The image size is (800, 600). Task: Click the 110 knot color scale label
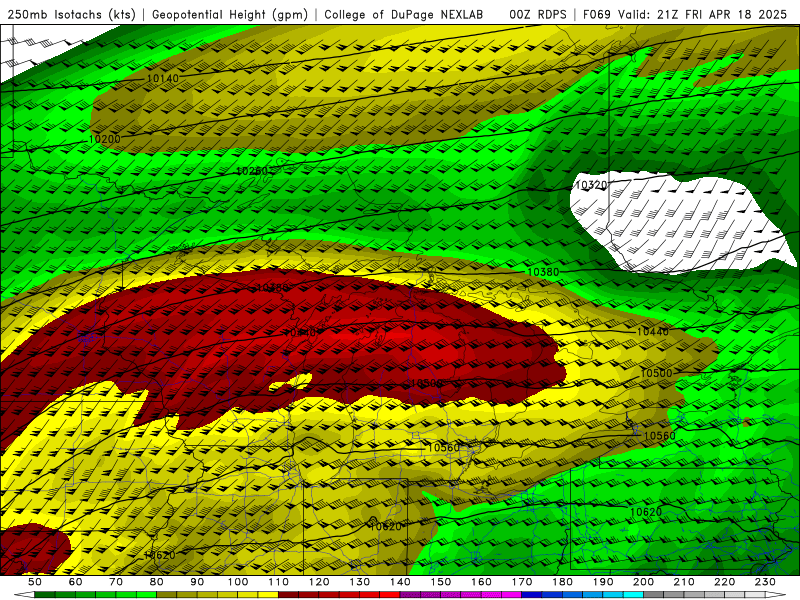[279, 582]
